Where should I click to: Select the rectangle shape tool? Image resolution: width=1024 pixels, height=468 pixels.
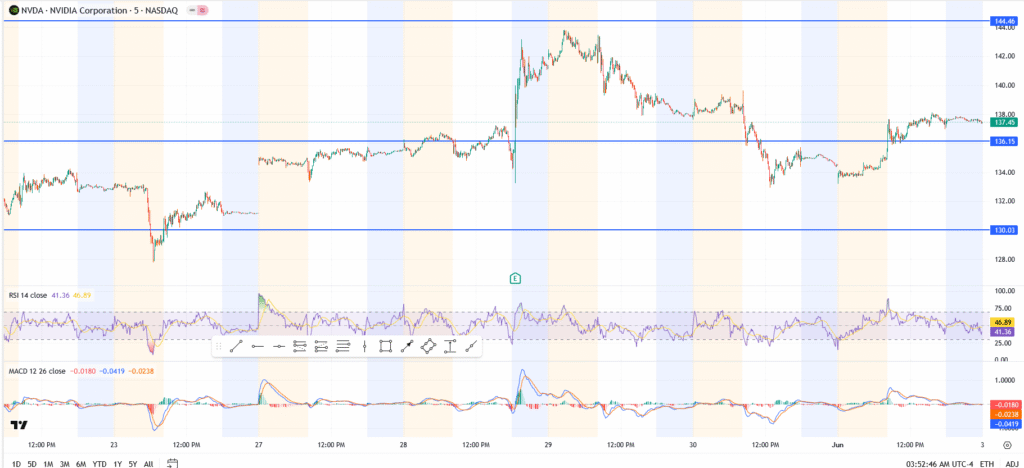click(x=385, y=346)
